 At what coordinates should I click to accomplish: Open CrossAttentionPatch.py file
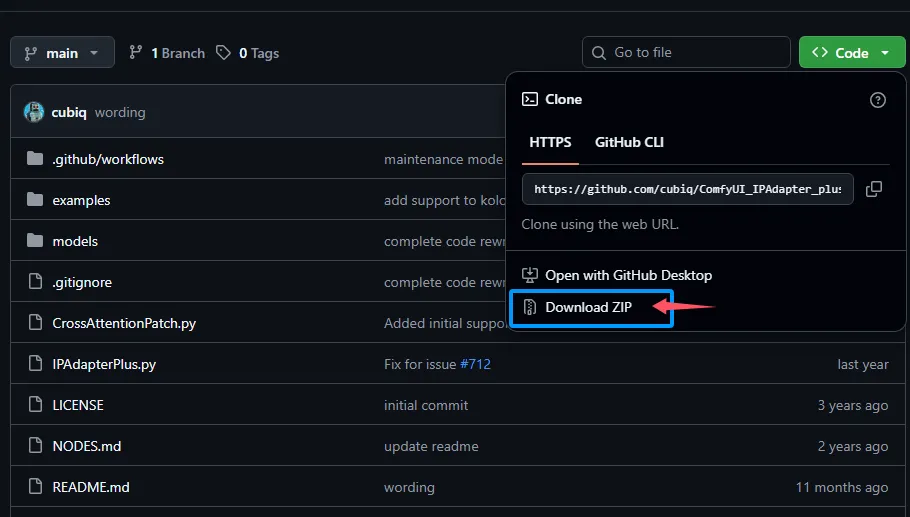[124, 323]
